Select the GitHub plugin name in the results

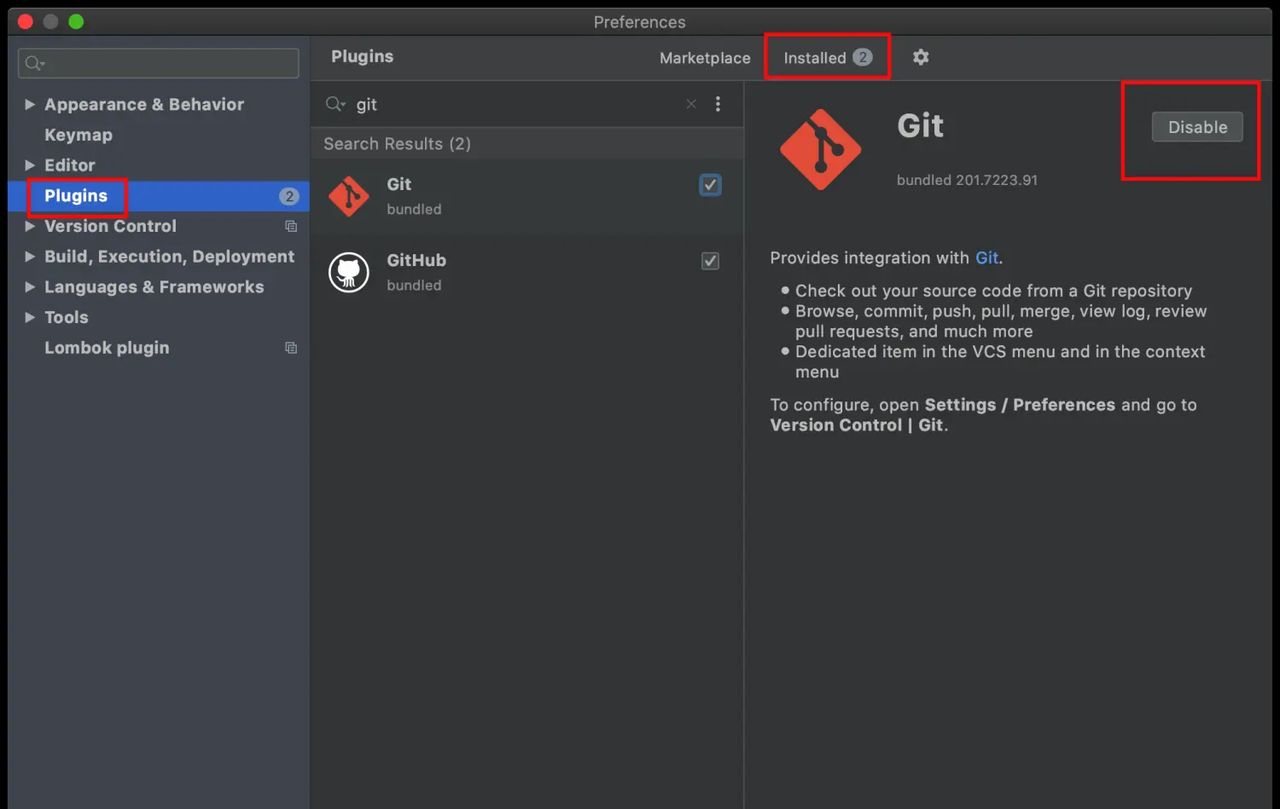pyautogui.click(x=416, y=260)
